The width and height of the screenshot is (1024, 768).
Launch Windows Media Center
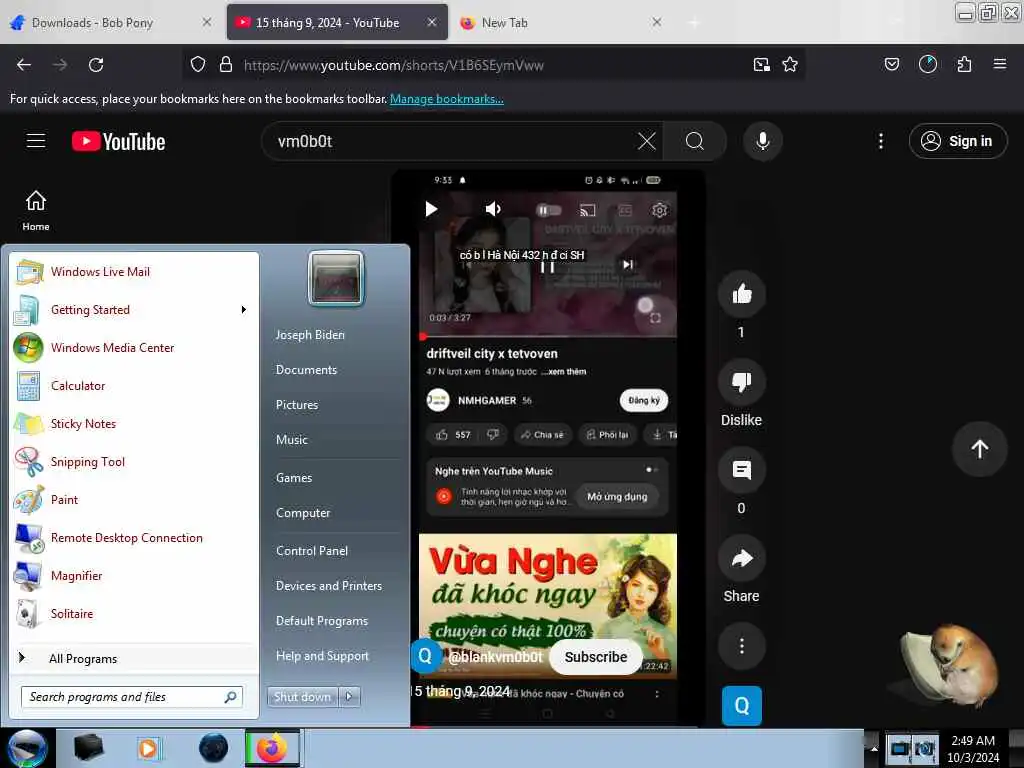pos(134,347)
